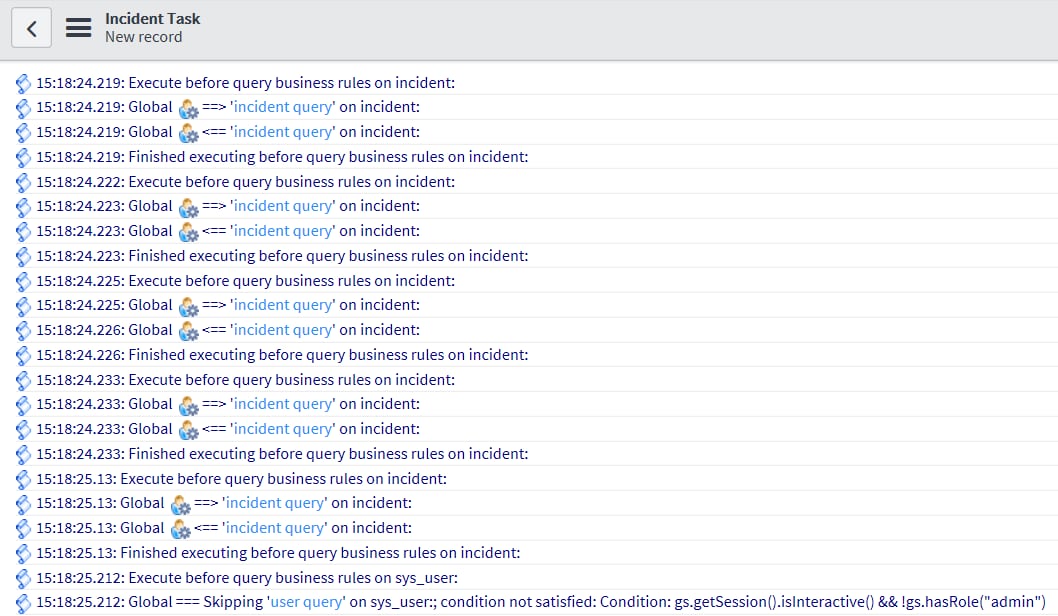The height and width of the screenshot is (616, 1058).
Task: Open 'incident query' link in 15:18:25.13 <== row
Action: pos(275,529)
